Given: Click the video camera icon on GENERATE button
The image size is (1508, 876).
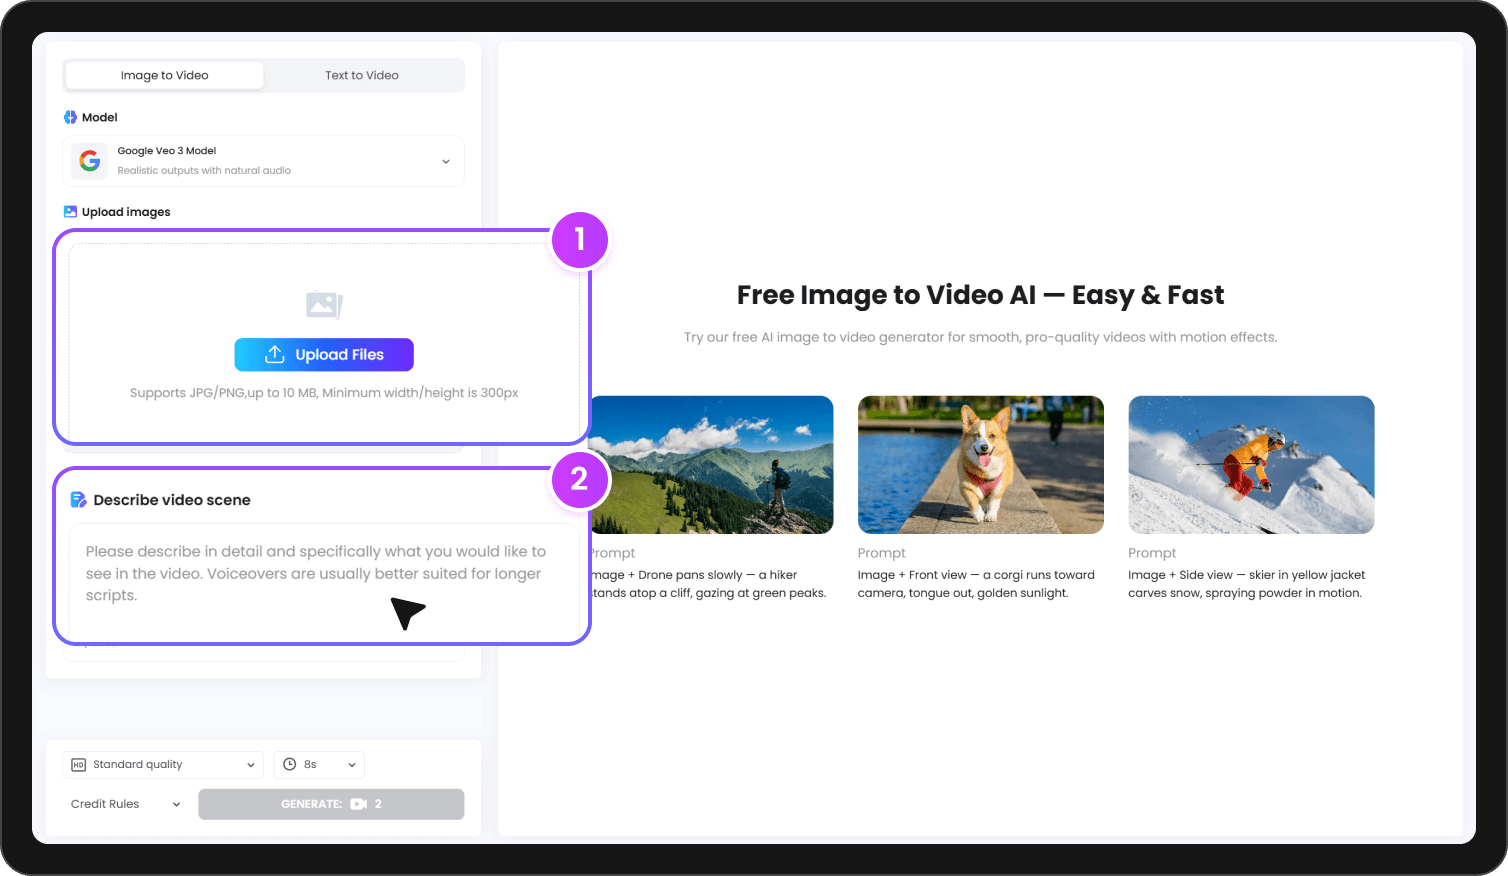Looking at the screenshot, I should (359, 804).
